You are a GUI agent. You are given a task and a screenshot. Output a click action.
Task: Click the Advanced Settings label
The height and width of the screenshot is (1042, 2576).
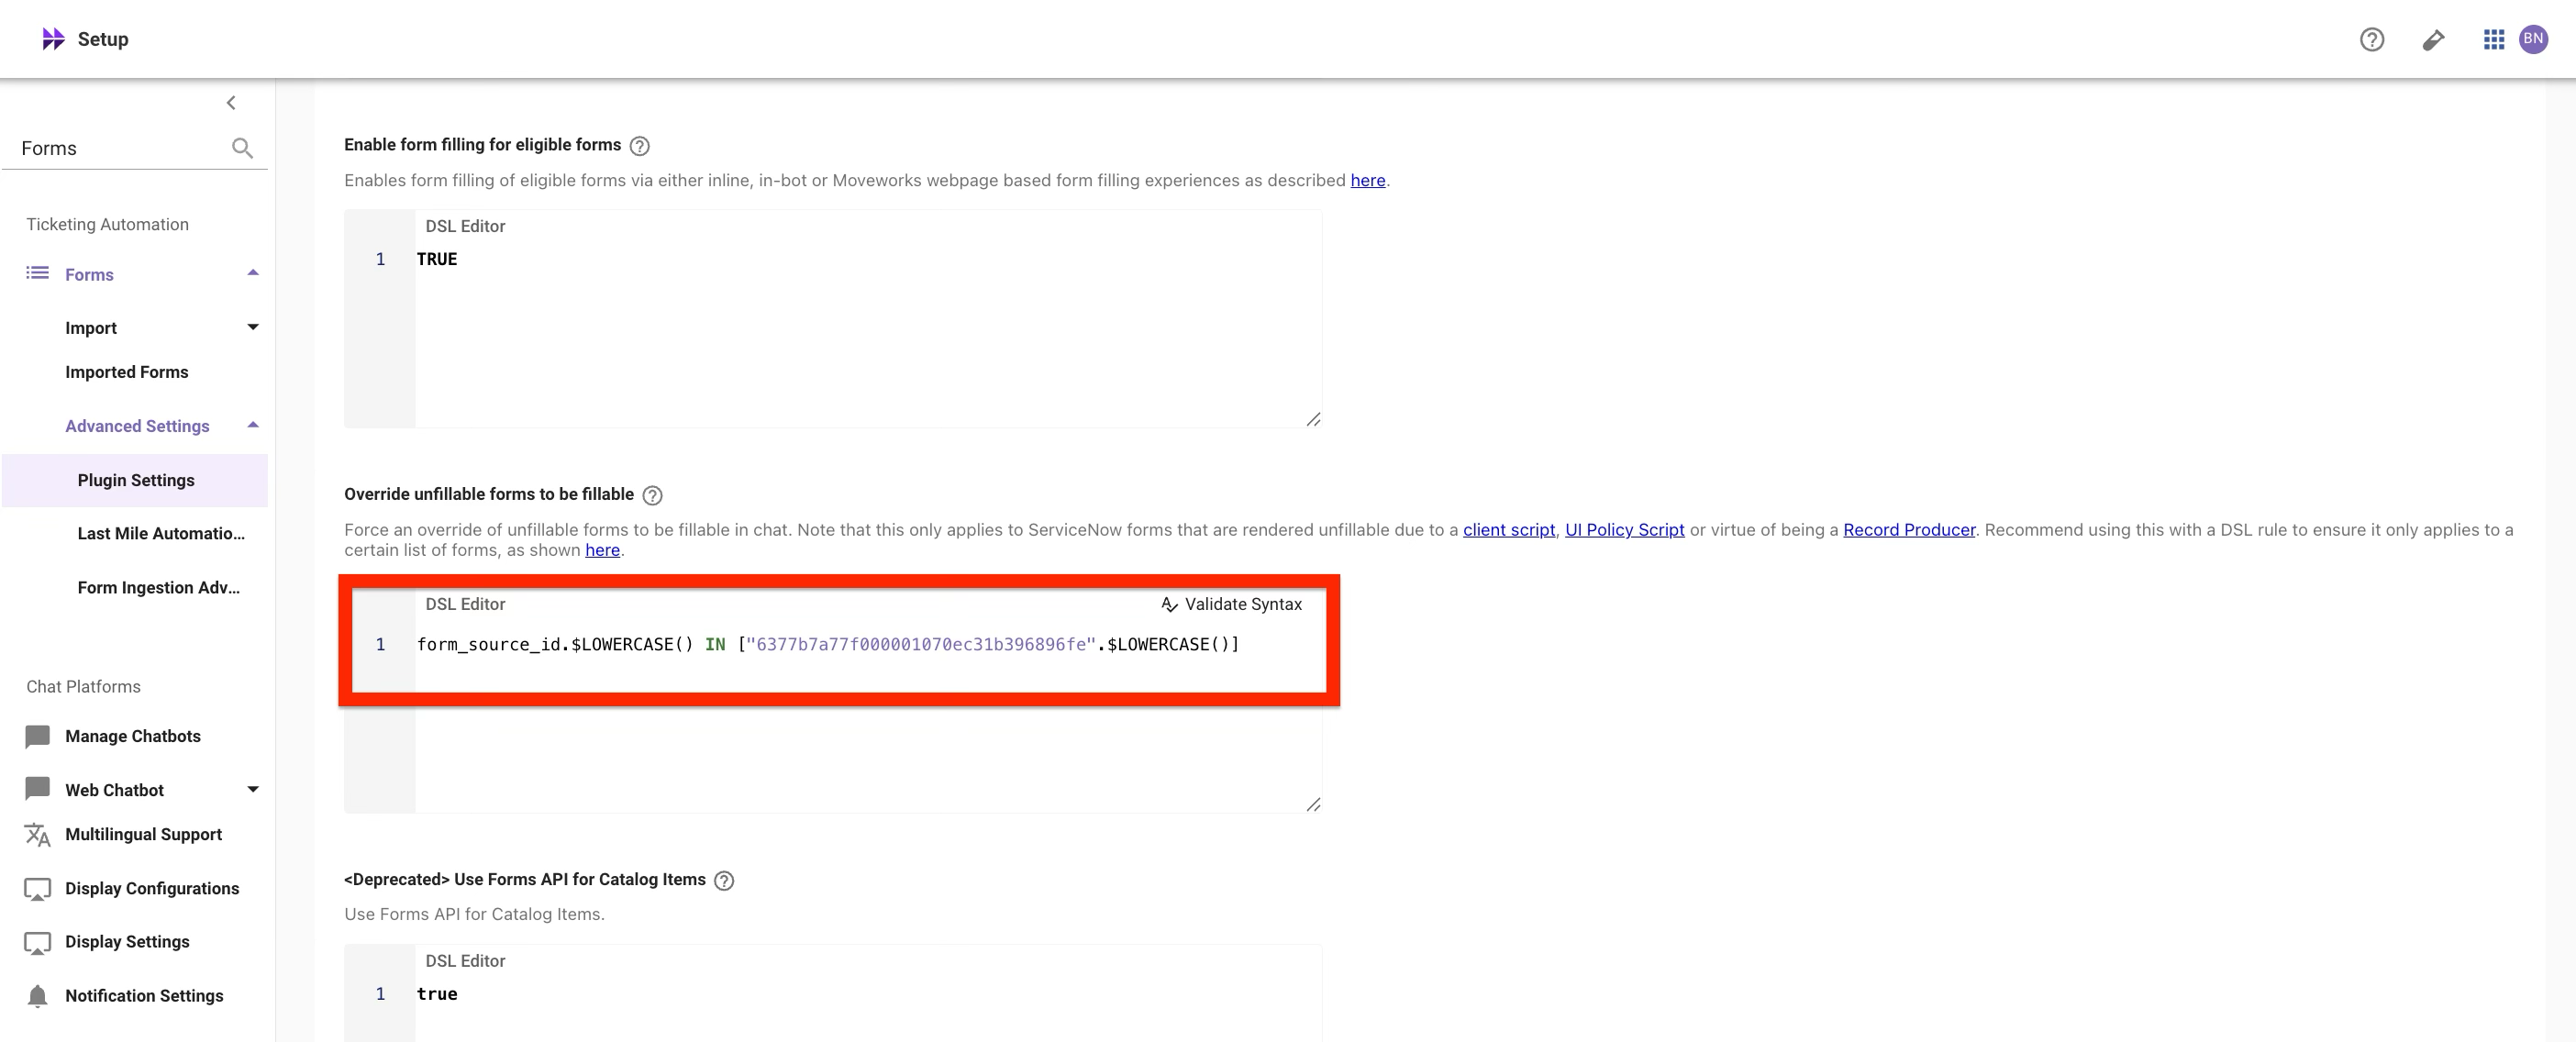137,426
